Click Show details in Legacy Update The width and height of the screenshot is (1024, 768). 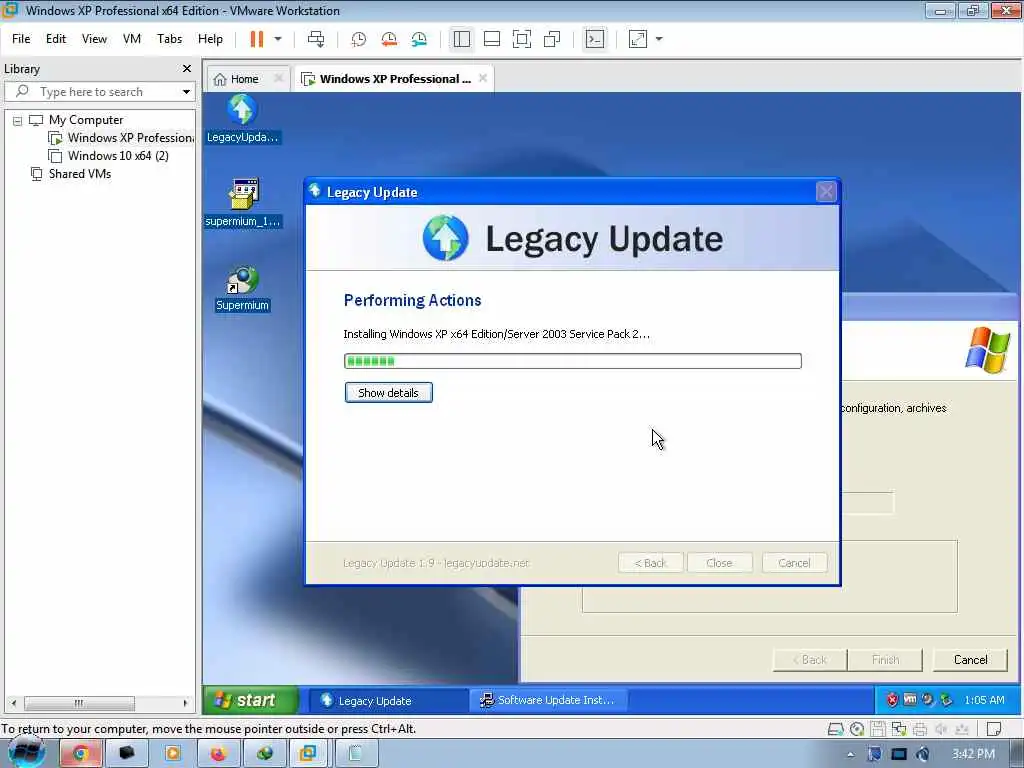(x=389, y=392)
